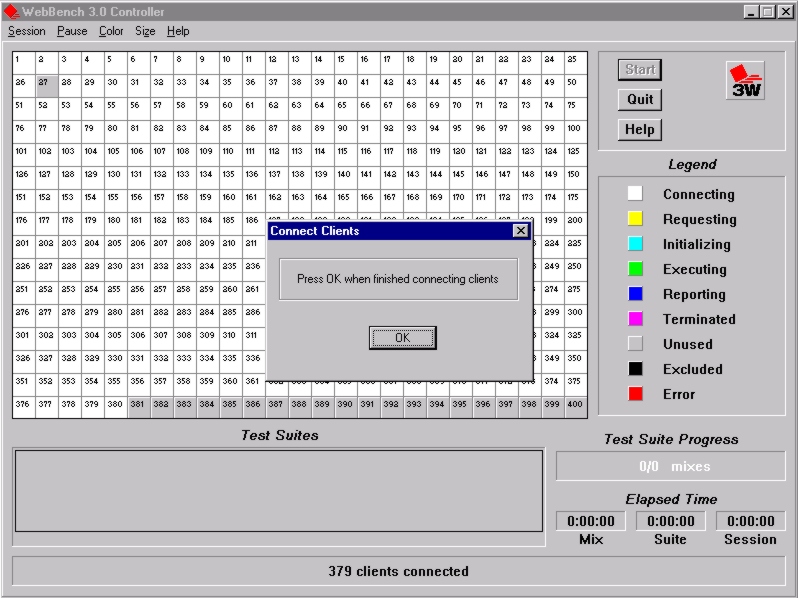The image size is (798, 598).
Task: Click the yellow Requesting color swatch
Action: (634, 219)
